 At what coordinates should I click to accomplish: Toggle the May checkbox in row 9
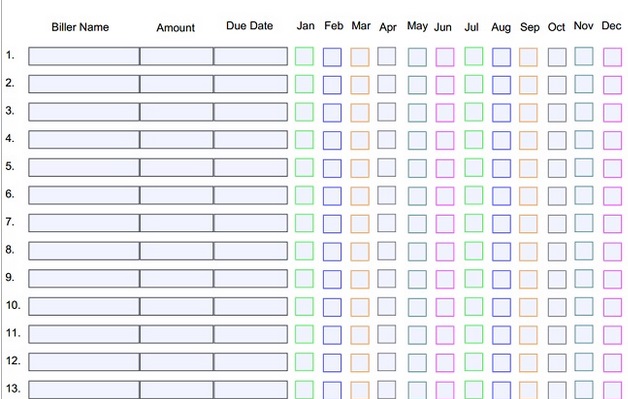(417, 279)
